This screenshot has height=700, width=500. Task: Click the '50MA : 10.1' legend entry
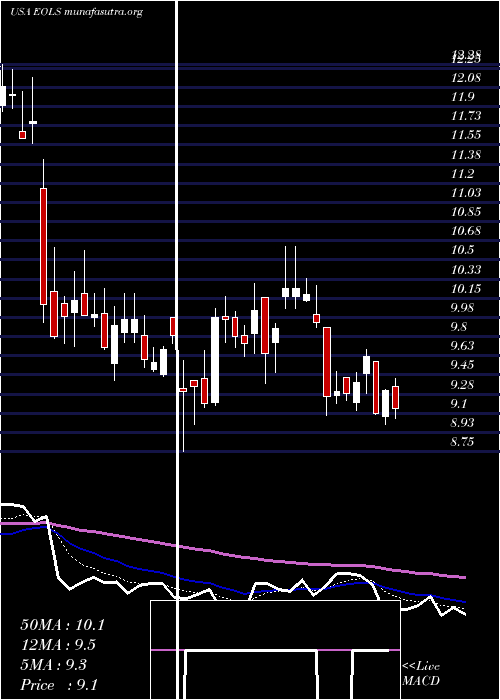tap(62, 625)
